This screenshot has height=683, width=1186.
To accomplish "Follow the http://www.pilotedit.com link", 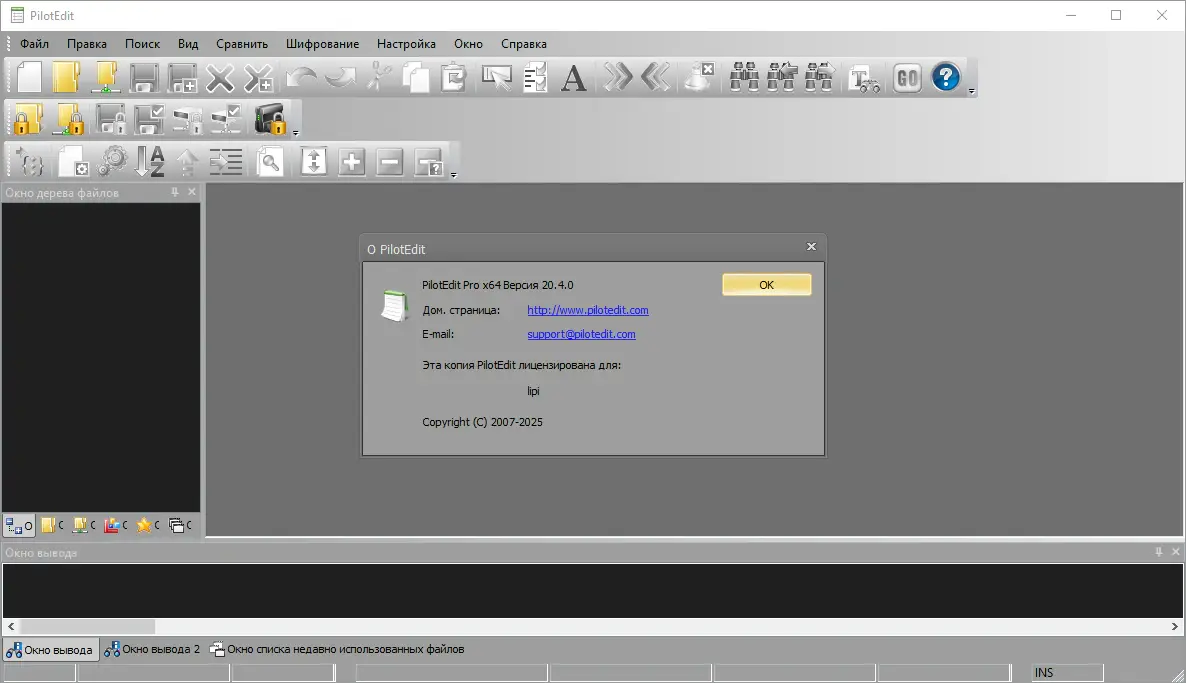I will point(588,310).
